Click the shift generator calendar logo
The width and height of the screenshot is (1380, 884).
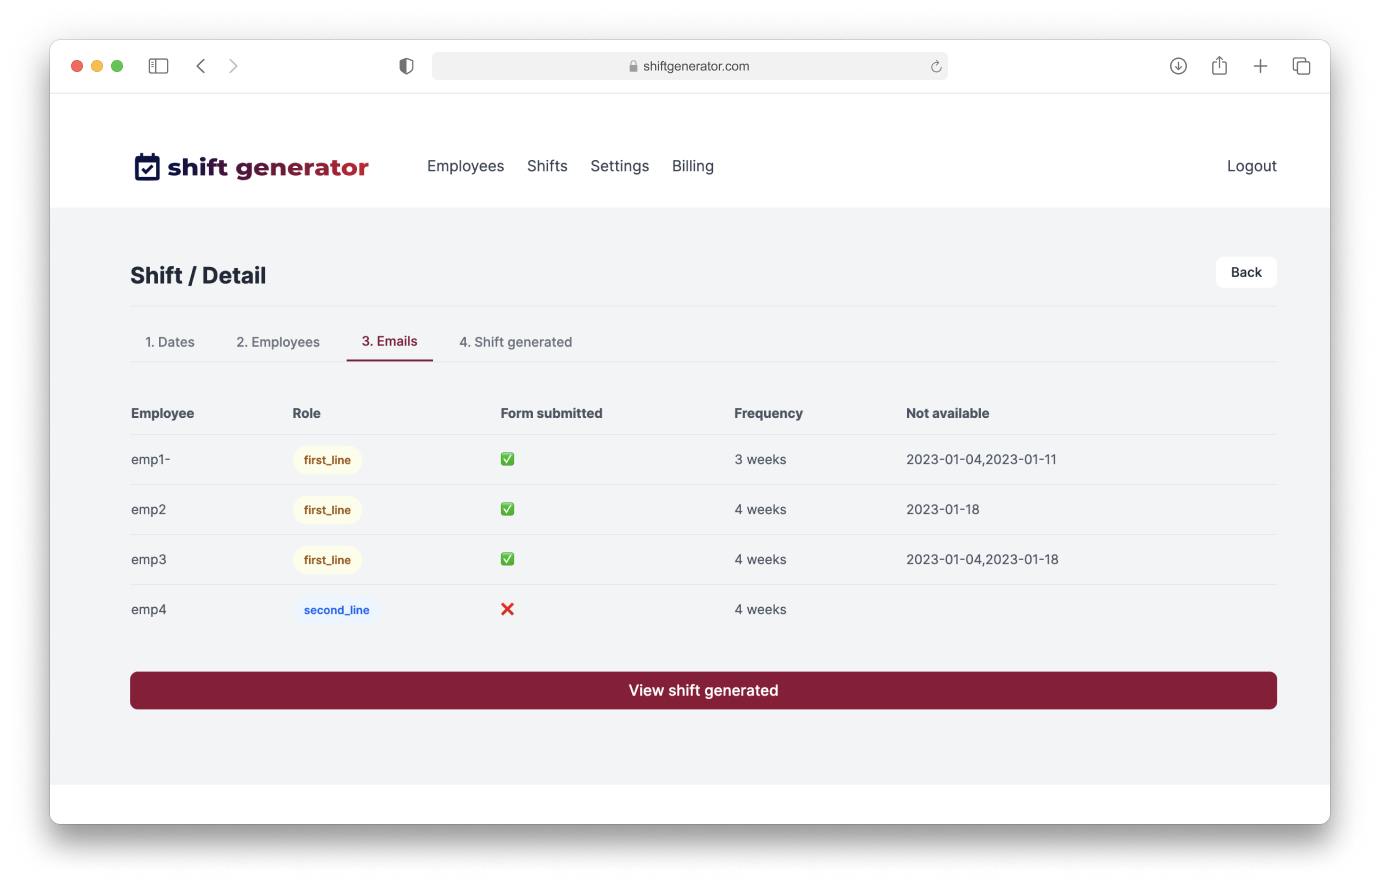click(147, 167)
